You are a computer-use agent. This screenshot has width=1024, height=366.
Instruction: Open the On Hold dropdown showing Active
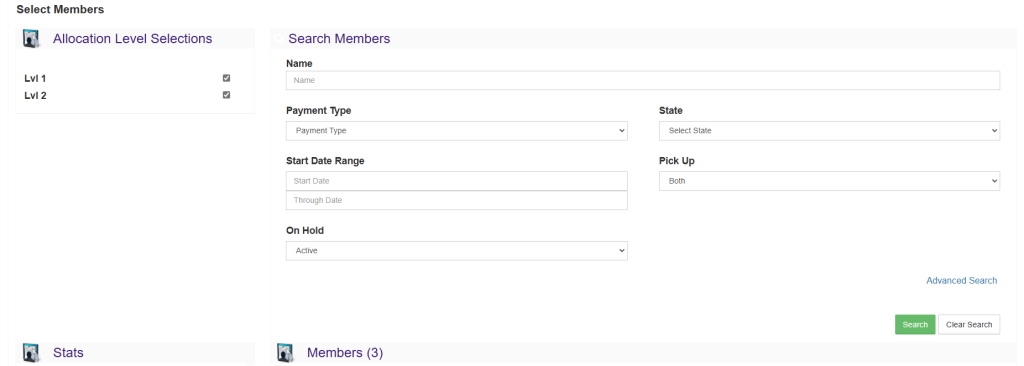pyautogui.click(x=456, y=250)
